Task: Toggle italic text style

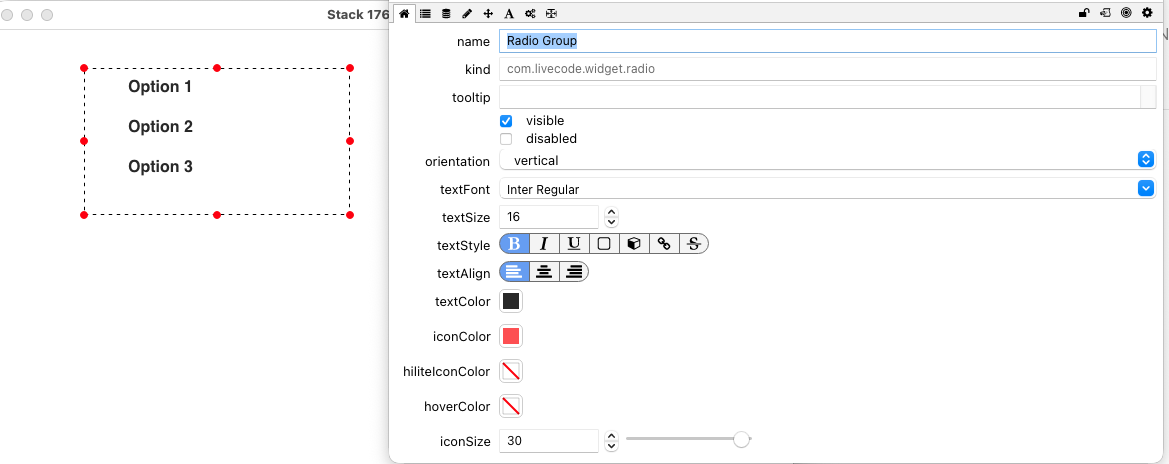Action: (544, 244)
